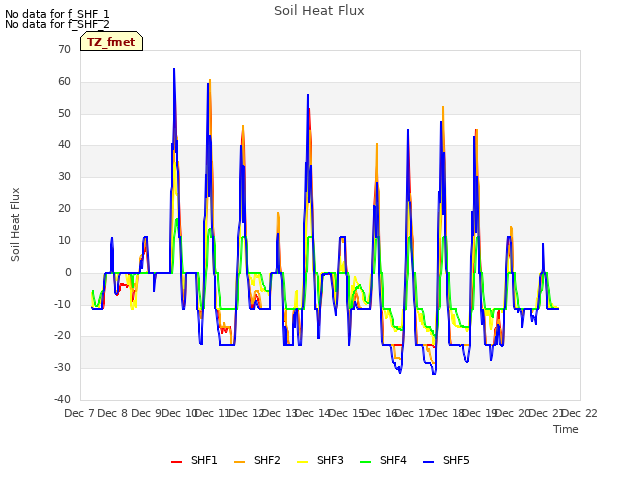This screenshot has width=640, height=480.
Task: Click the -40 y-axis tick label
Action: point(63,399)
